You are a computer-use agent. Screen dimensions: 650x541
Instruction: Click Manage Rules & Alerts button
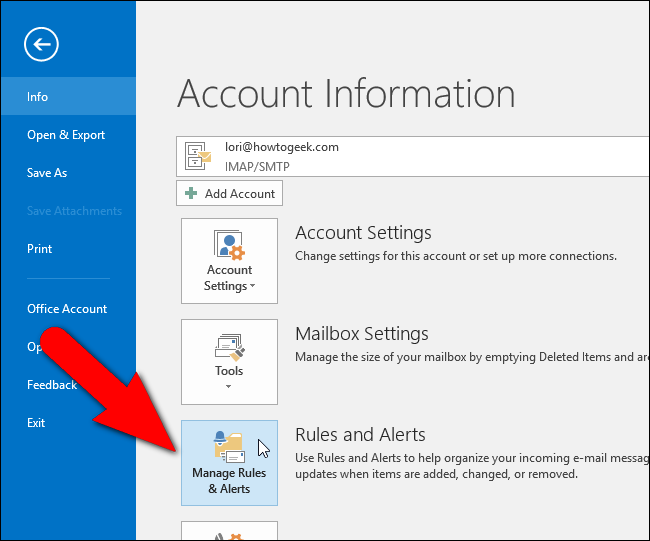click(229, 463)
